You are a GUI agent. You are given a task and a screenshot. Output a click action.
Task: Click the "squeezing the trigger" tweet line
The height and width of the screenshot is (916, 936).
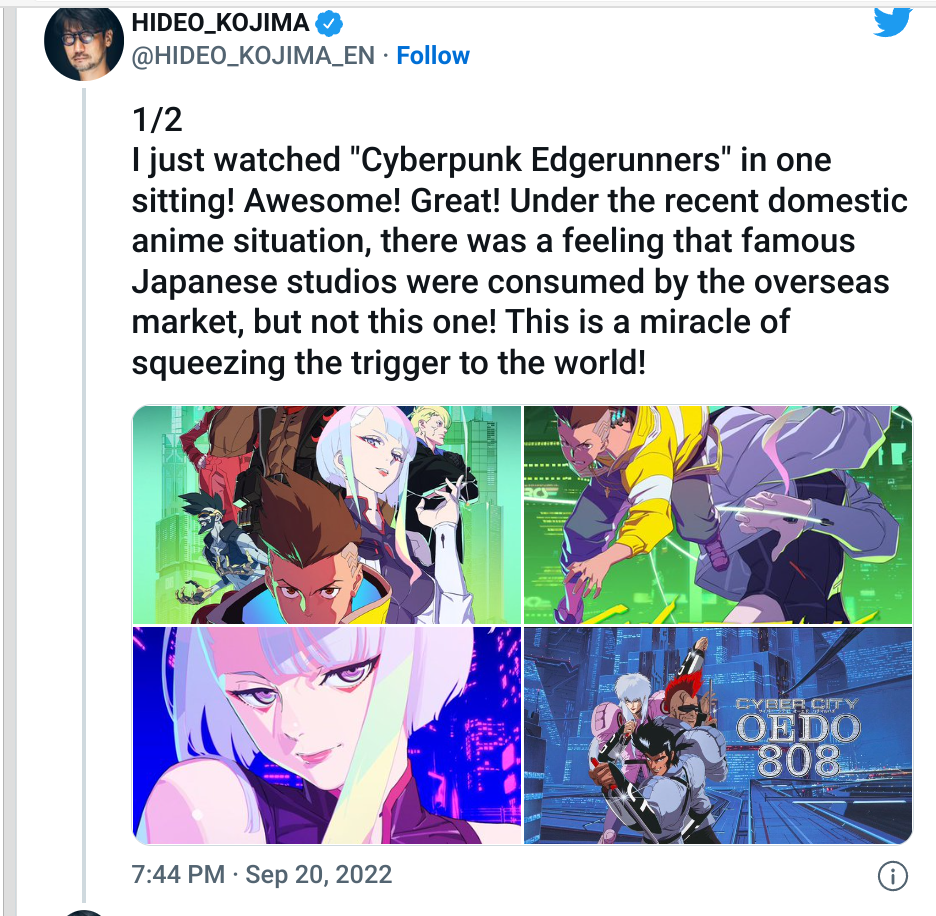[389, 362]
